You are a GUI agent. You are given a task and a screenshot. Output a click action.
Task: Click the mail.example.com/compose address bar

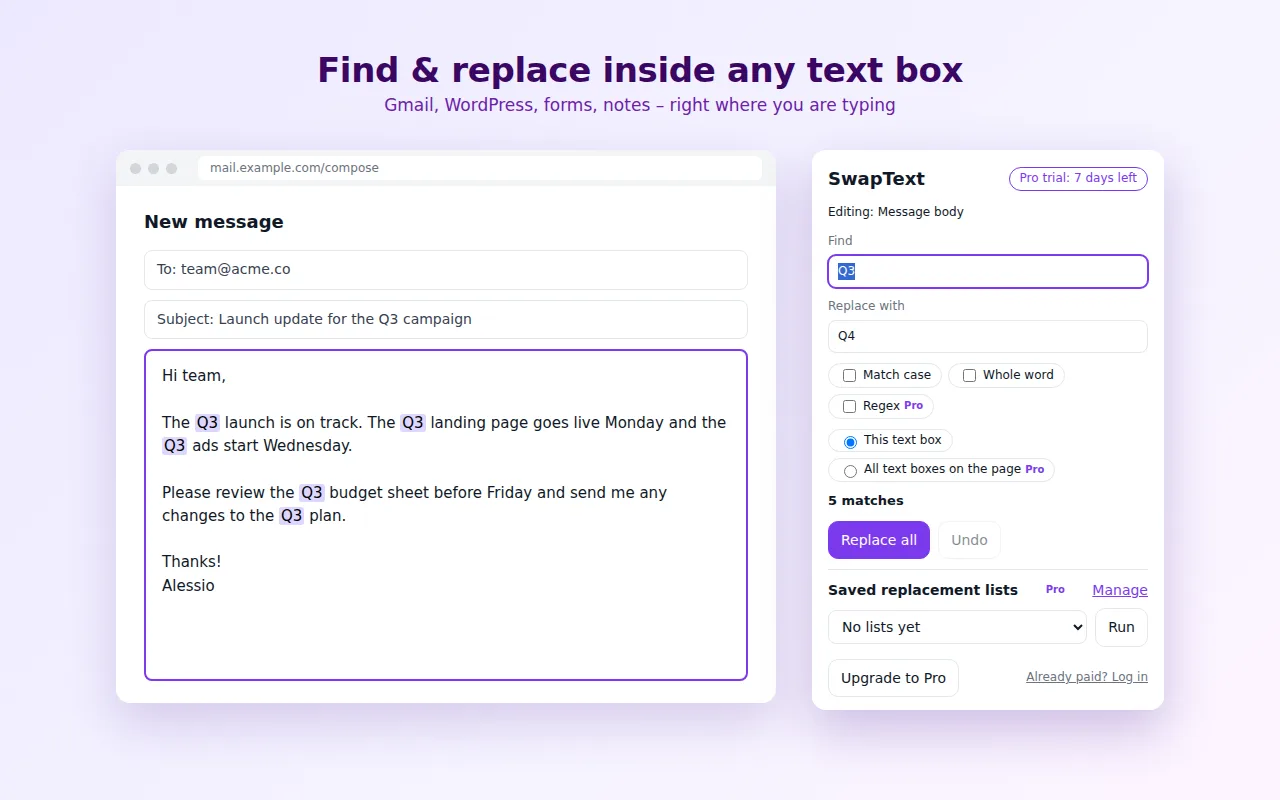(x=480, y=168)
